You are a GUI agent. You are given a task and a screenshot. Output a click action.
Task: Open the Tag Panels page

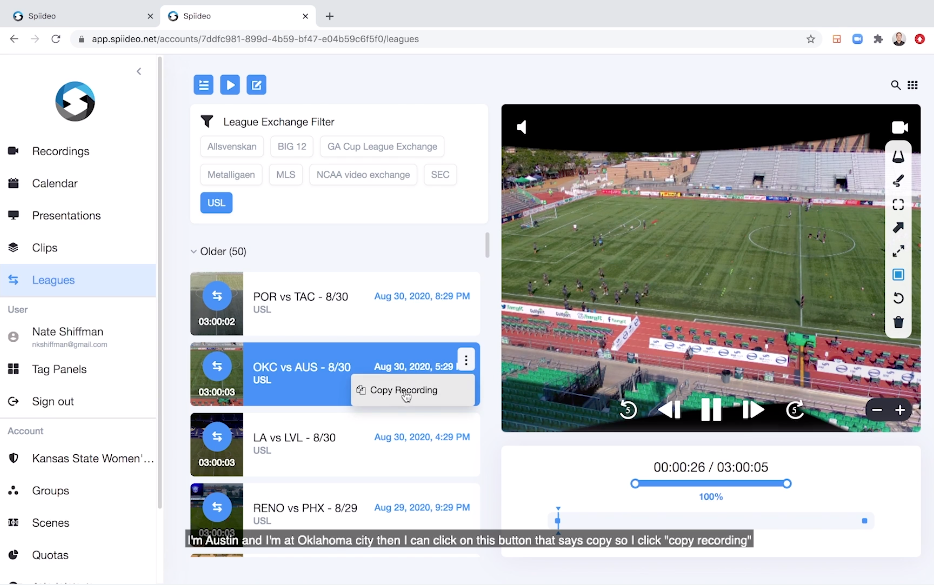pyautogui.click(x=59, y=369)
